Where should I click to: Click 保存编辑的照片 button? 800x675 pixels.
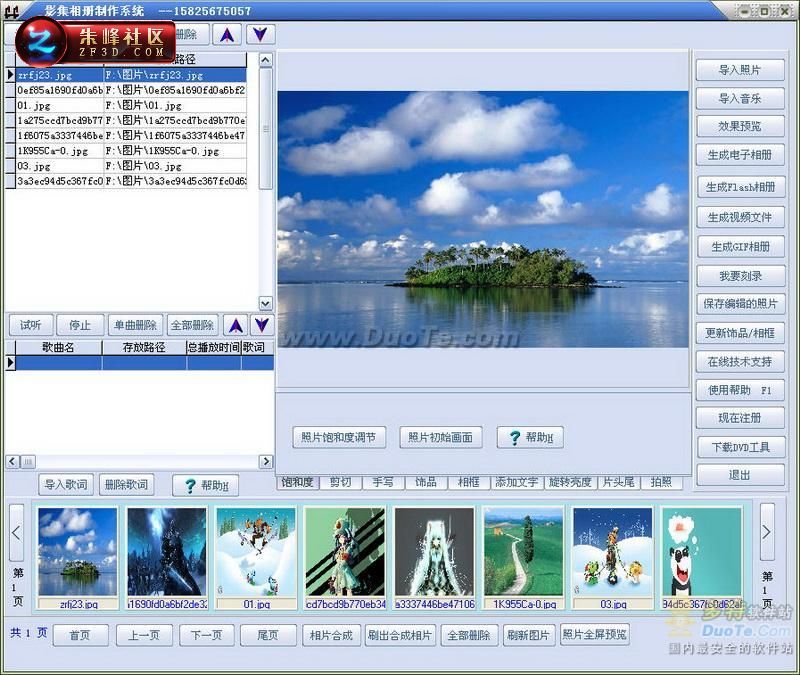[x=740, y=304]
